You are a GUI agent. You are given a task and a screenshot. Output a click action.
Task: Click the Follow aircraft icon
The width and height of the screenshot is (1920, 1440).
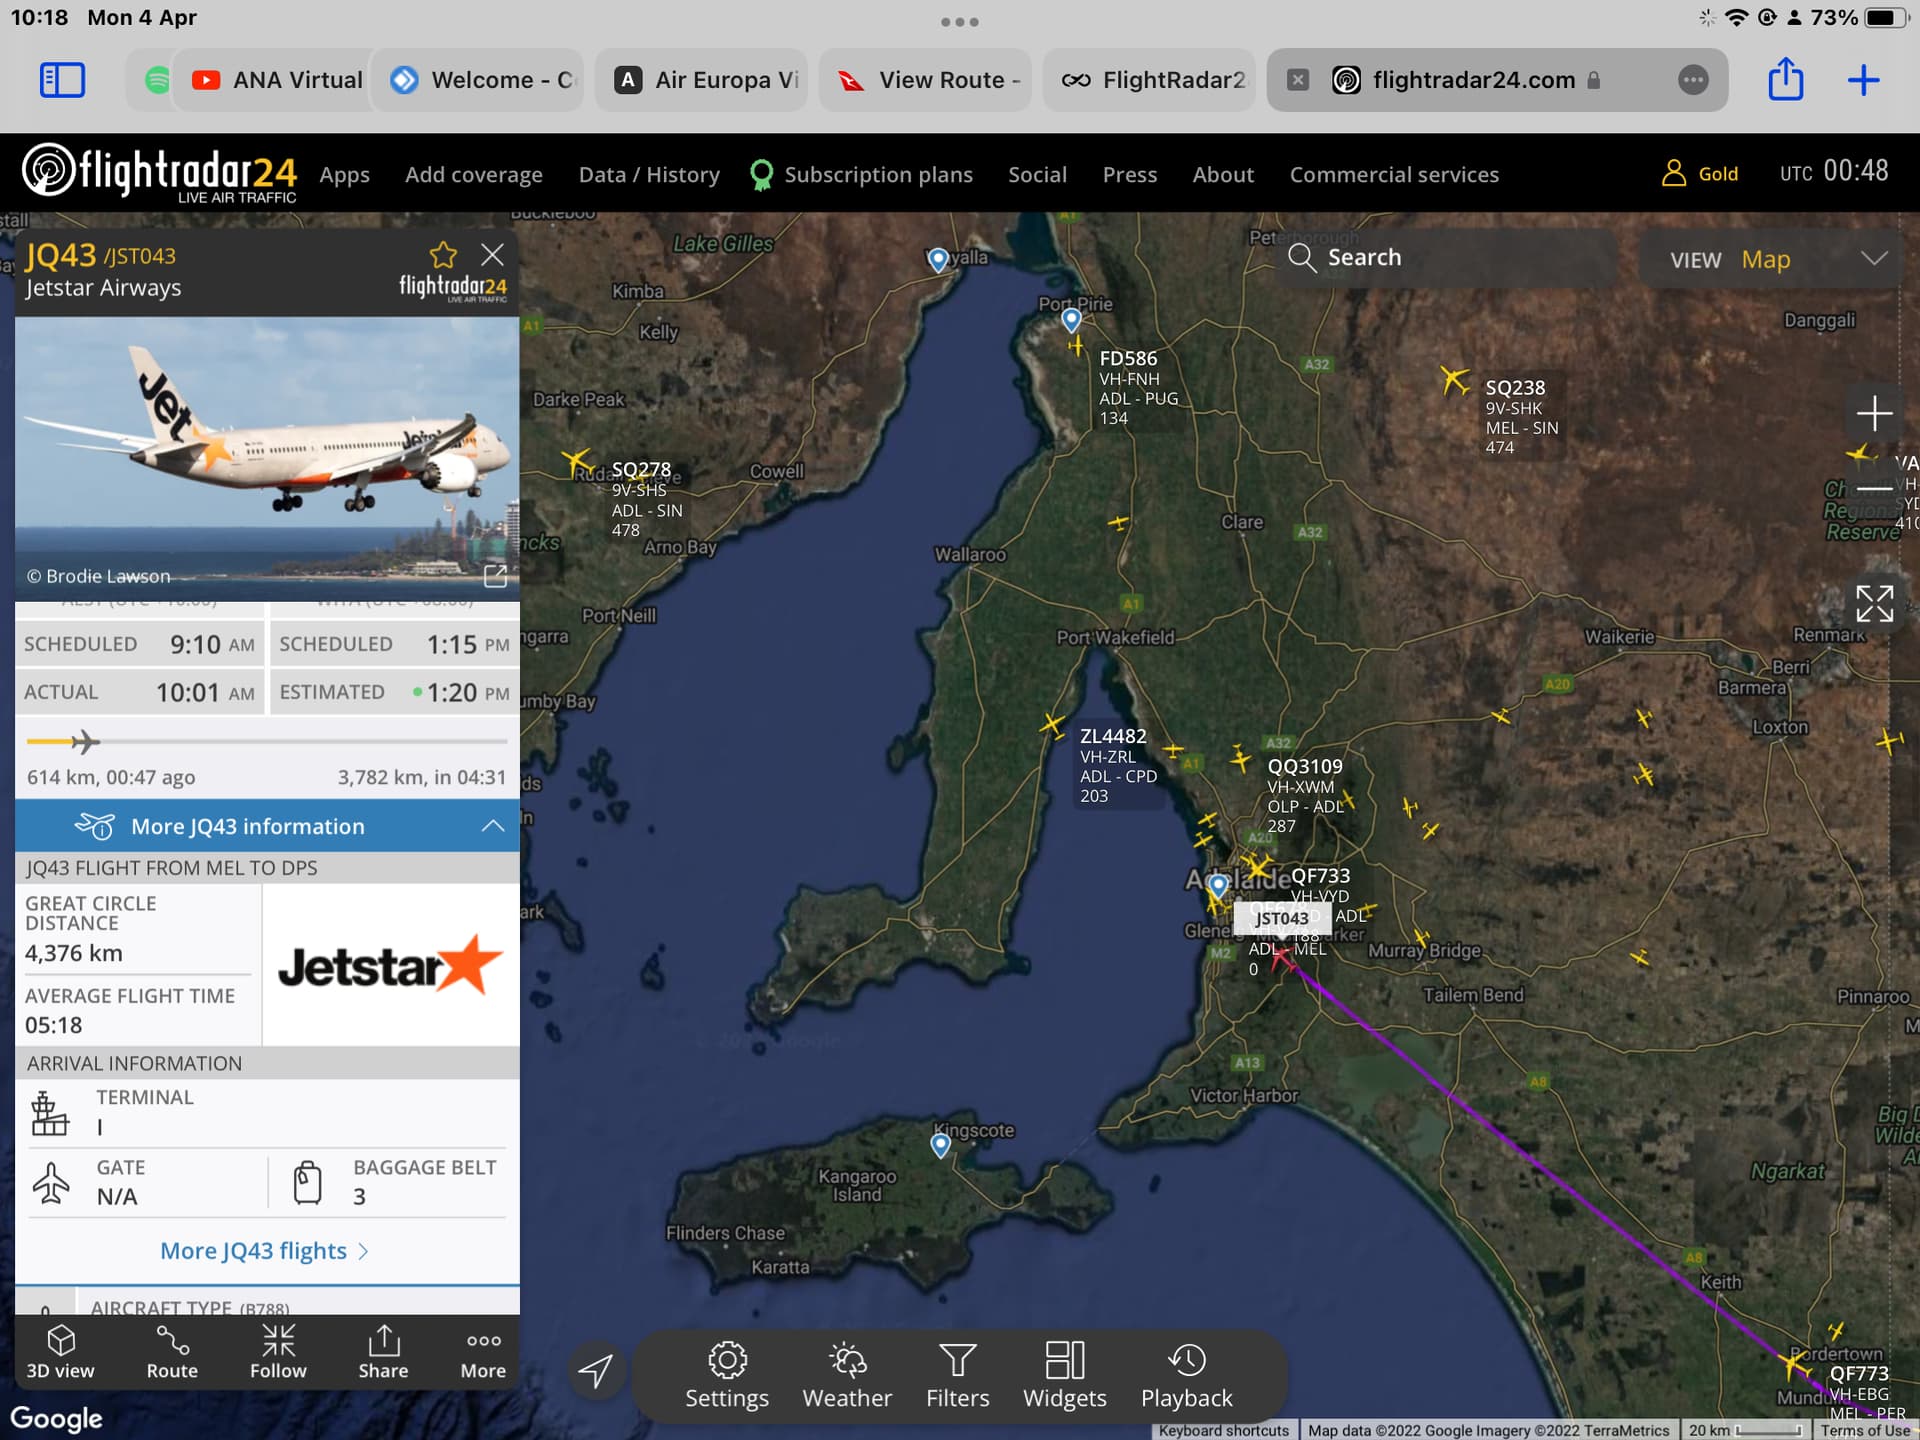(278, 1352)
